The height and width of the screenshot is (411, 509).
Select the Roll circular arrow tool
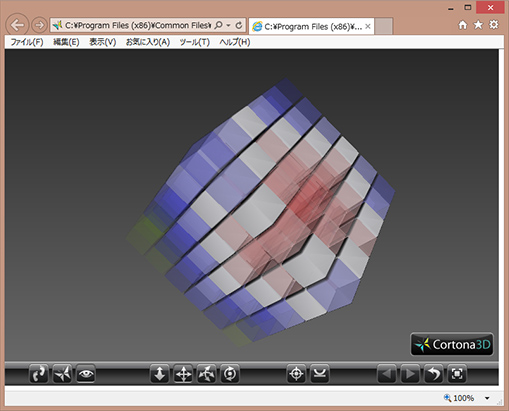point(230,374)
